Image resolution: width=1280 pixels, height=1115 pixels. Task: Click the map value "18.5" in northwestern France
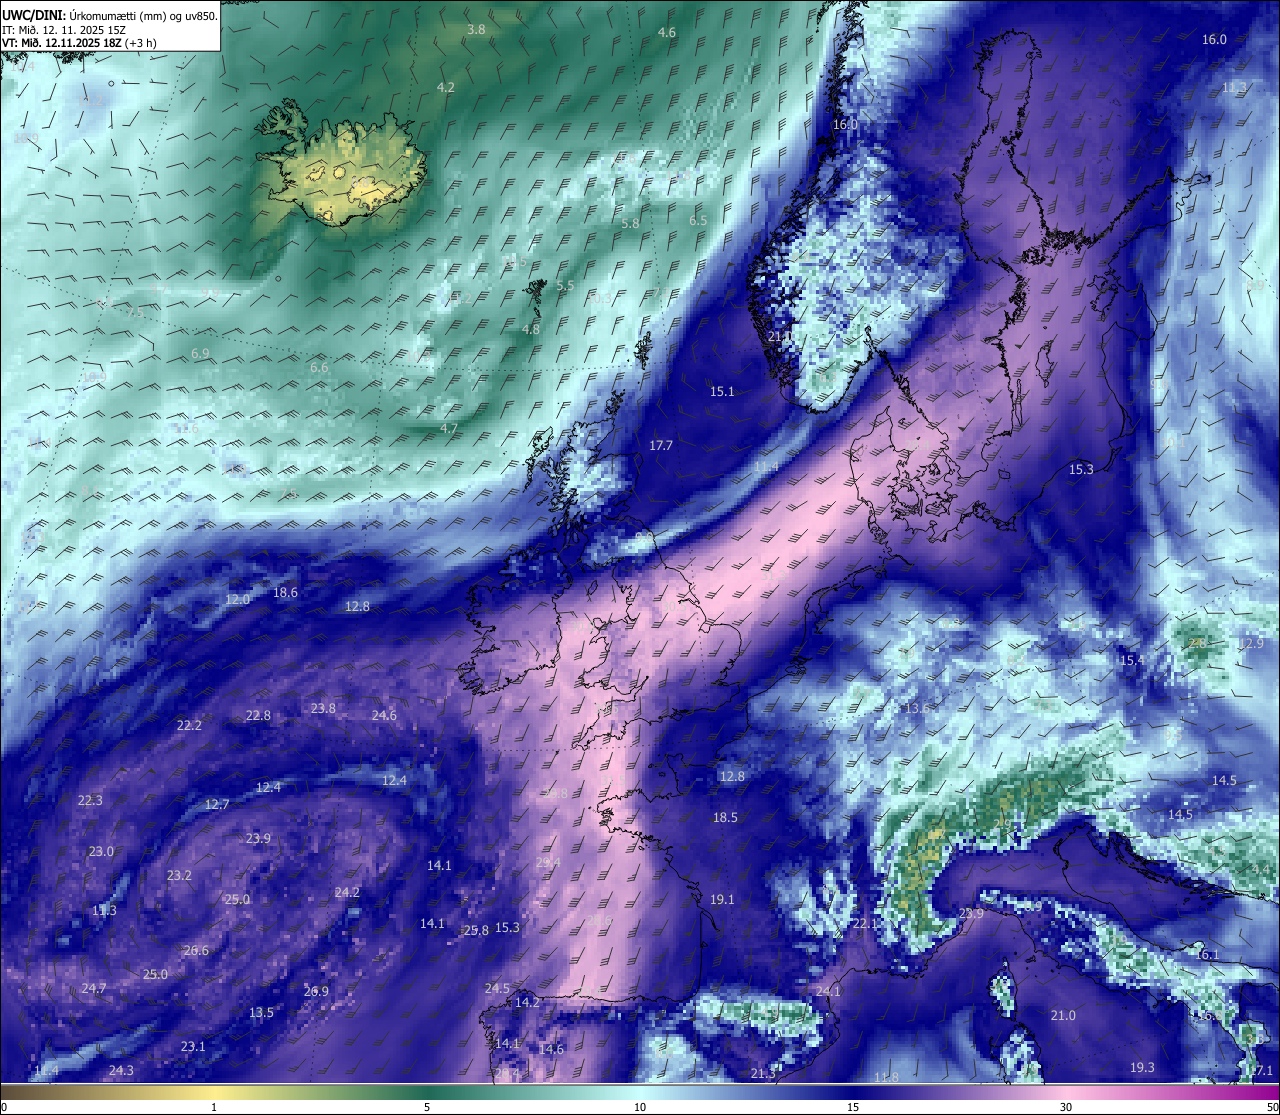click(725, 818)
